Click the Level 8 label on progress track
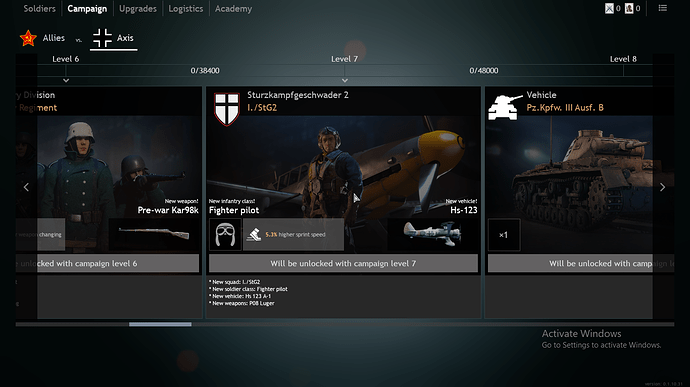The width and height of the screenshot is (690, 387). (x=623, y=59)
